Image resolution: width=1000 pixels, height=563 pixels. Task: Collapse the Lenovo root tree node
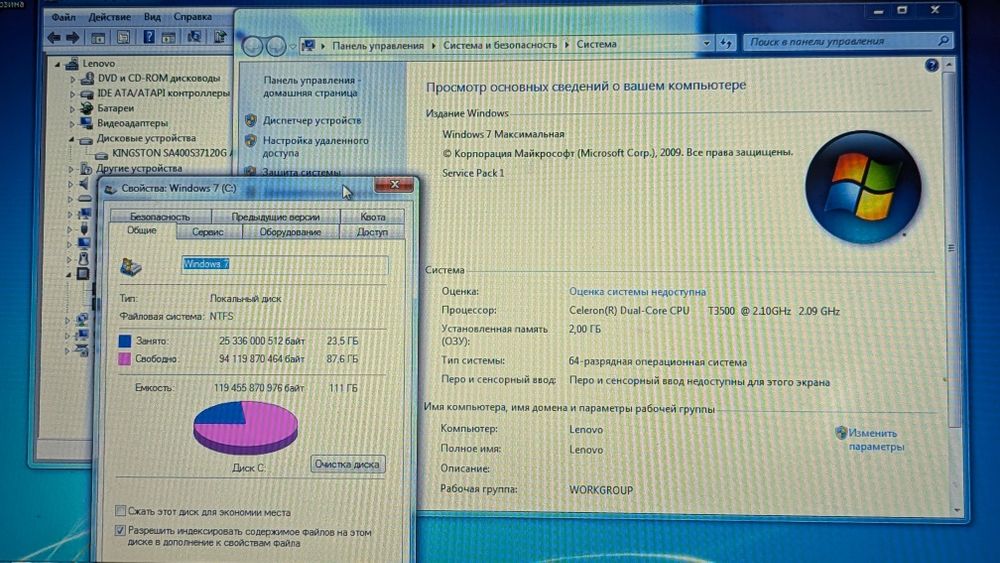pos(57,64)
